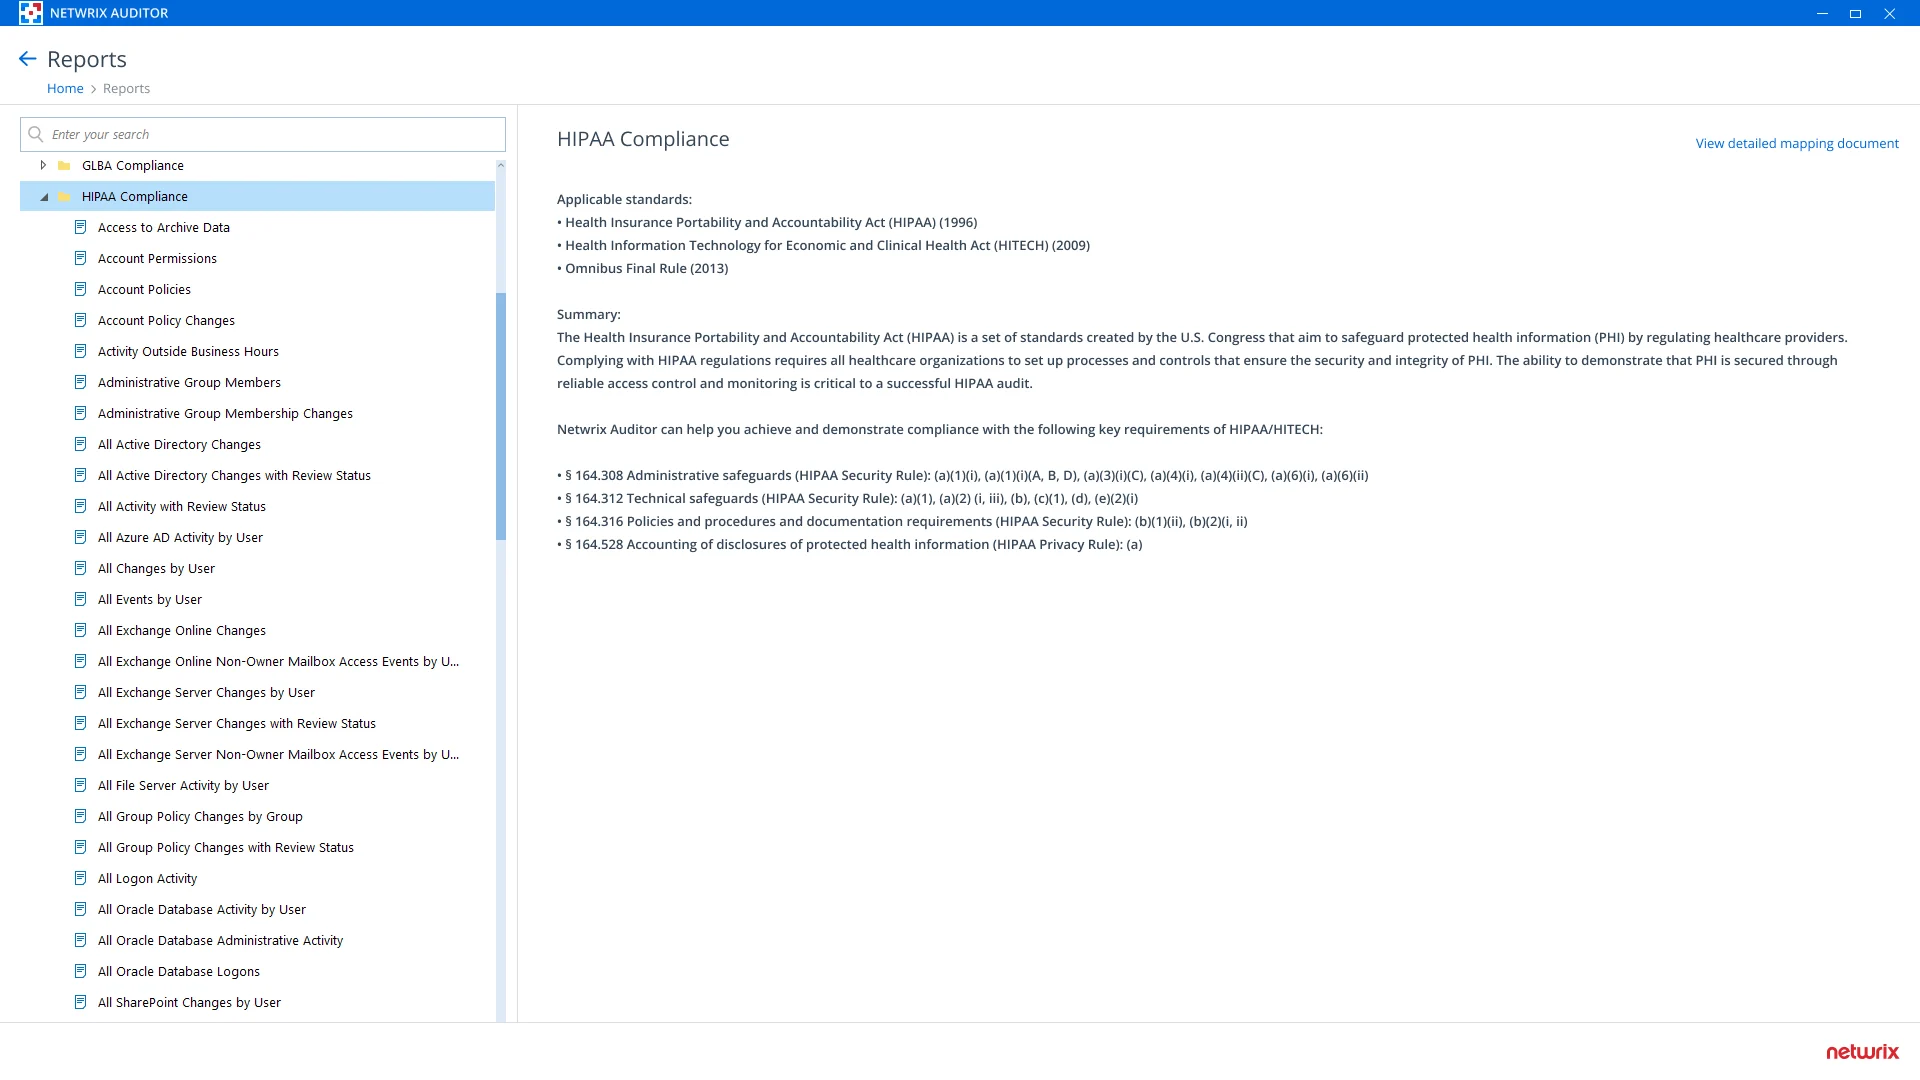Image resolution: width=1920 pixels, height=1080 pixels.
Task: Click the HIPAA Compliance page heading
Action: point(643,139)
